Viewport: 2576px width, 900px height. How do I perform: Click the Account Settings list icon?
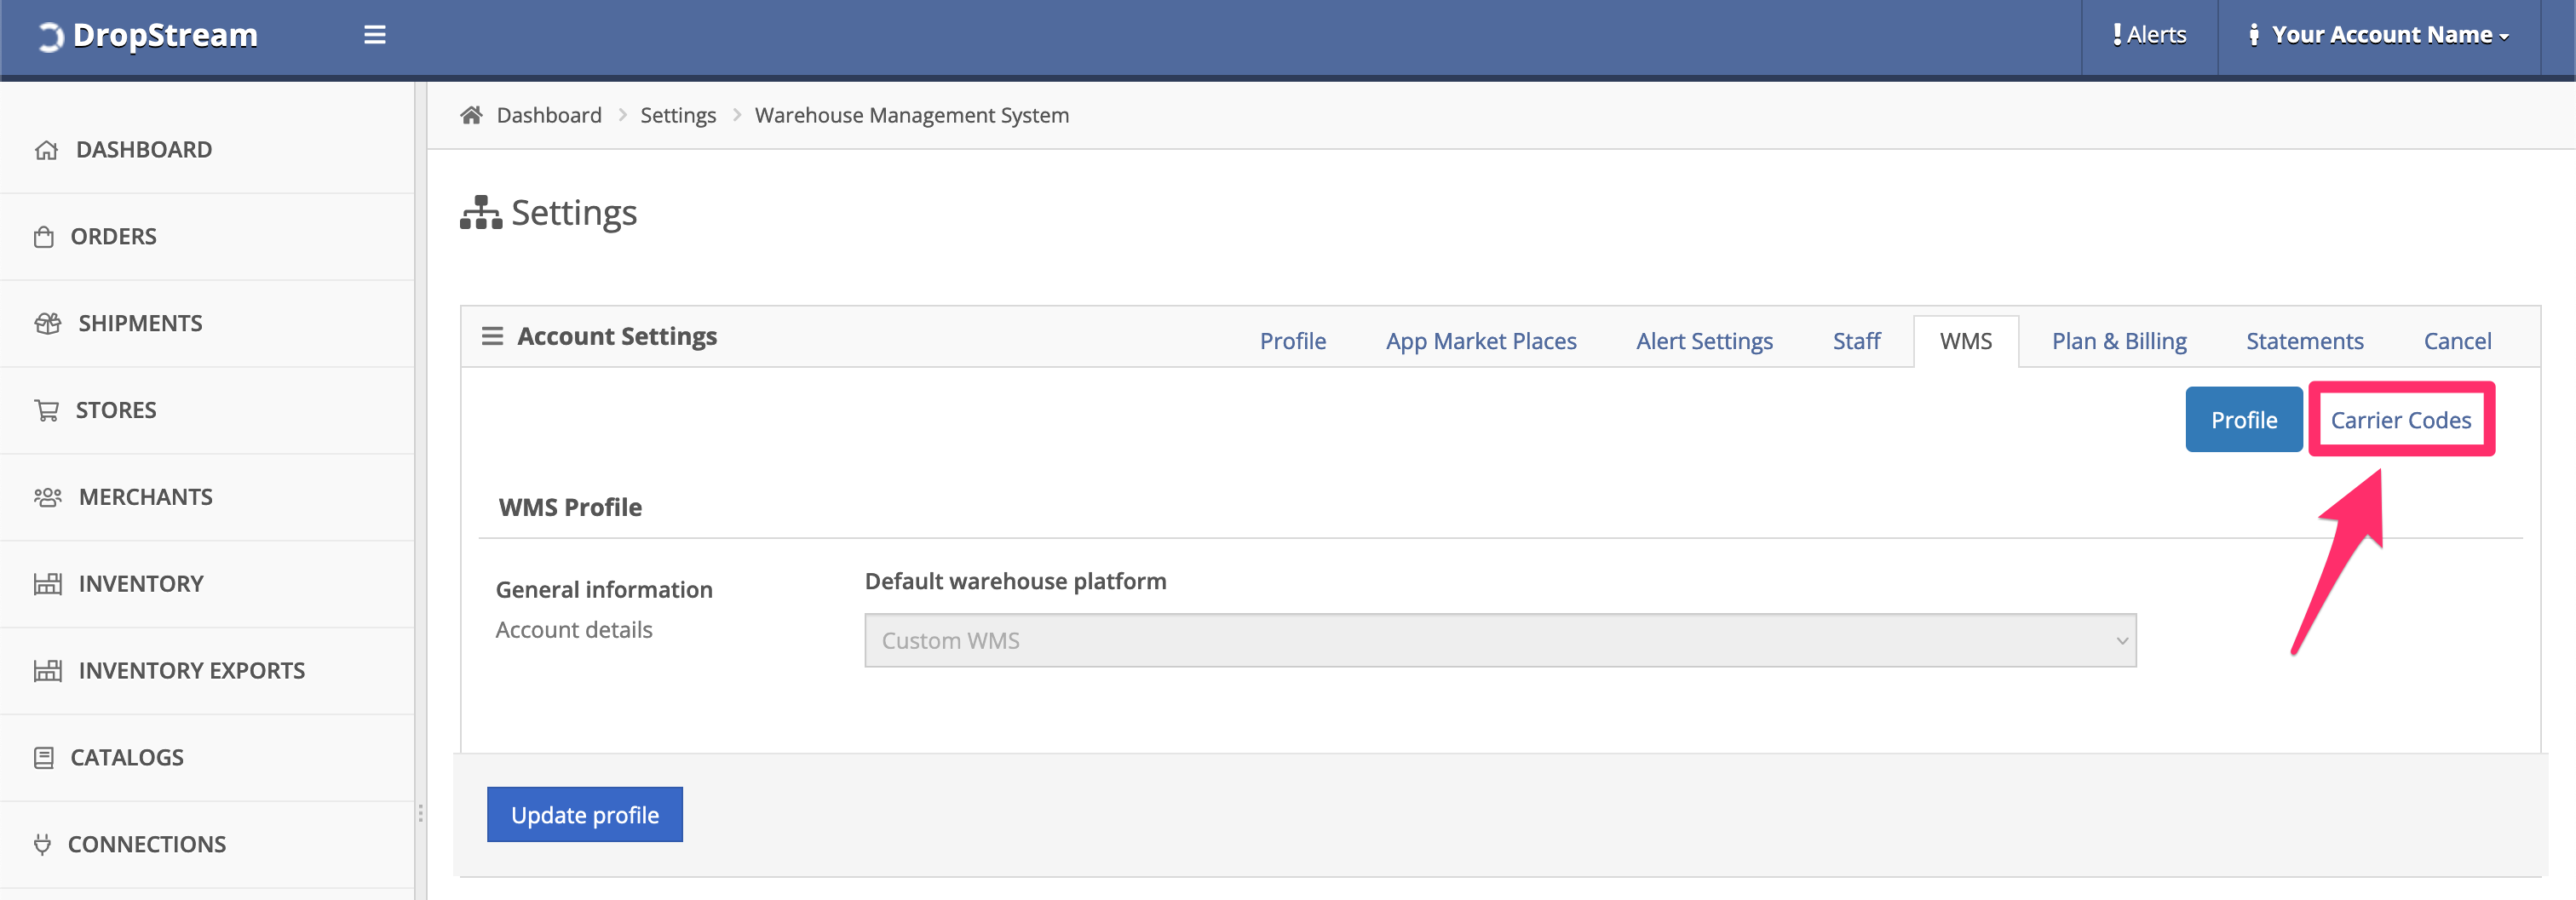click(492, 336)
